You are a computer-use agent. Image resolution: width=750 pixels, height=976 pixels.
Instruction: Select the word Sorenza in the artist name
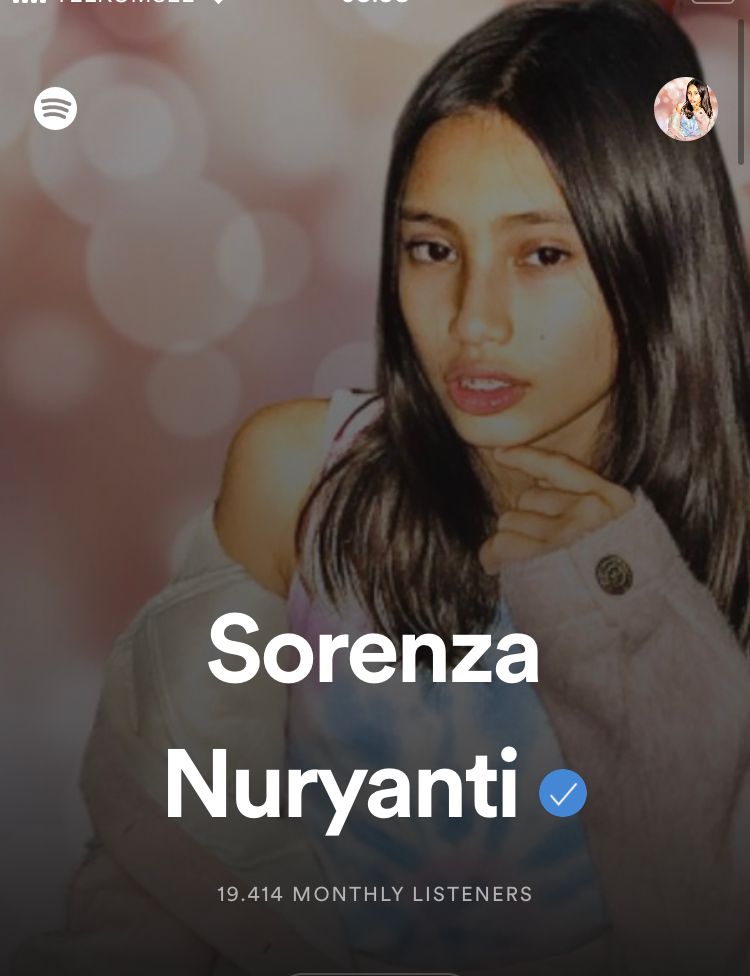coord(373,649)
